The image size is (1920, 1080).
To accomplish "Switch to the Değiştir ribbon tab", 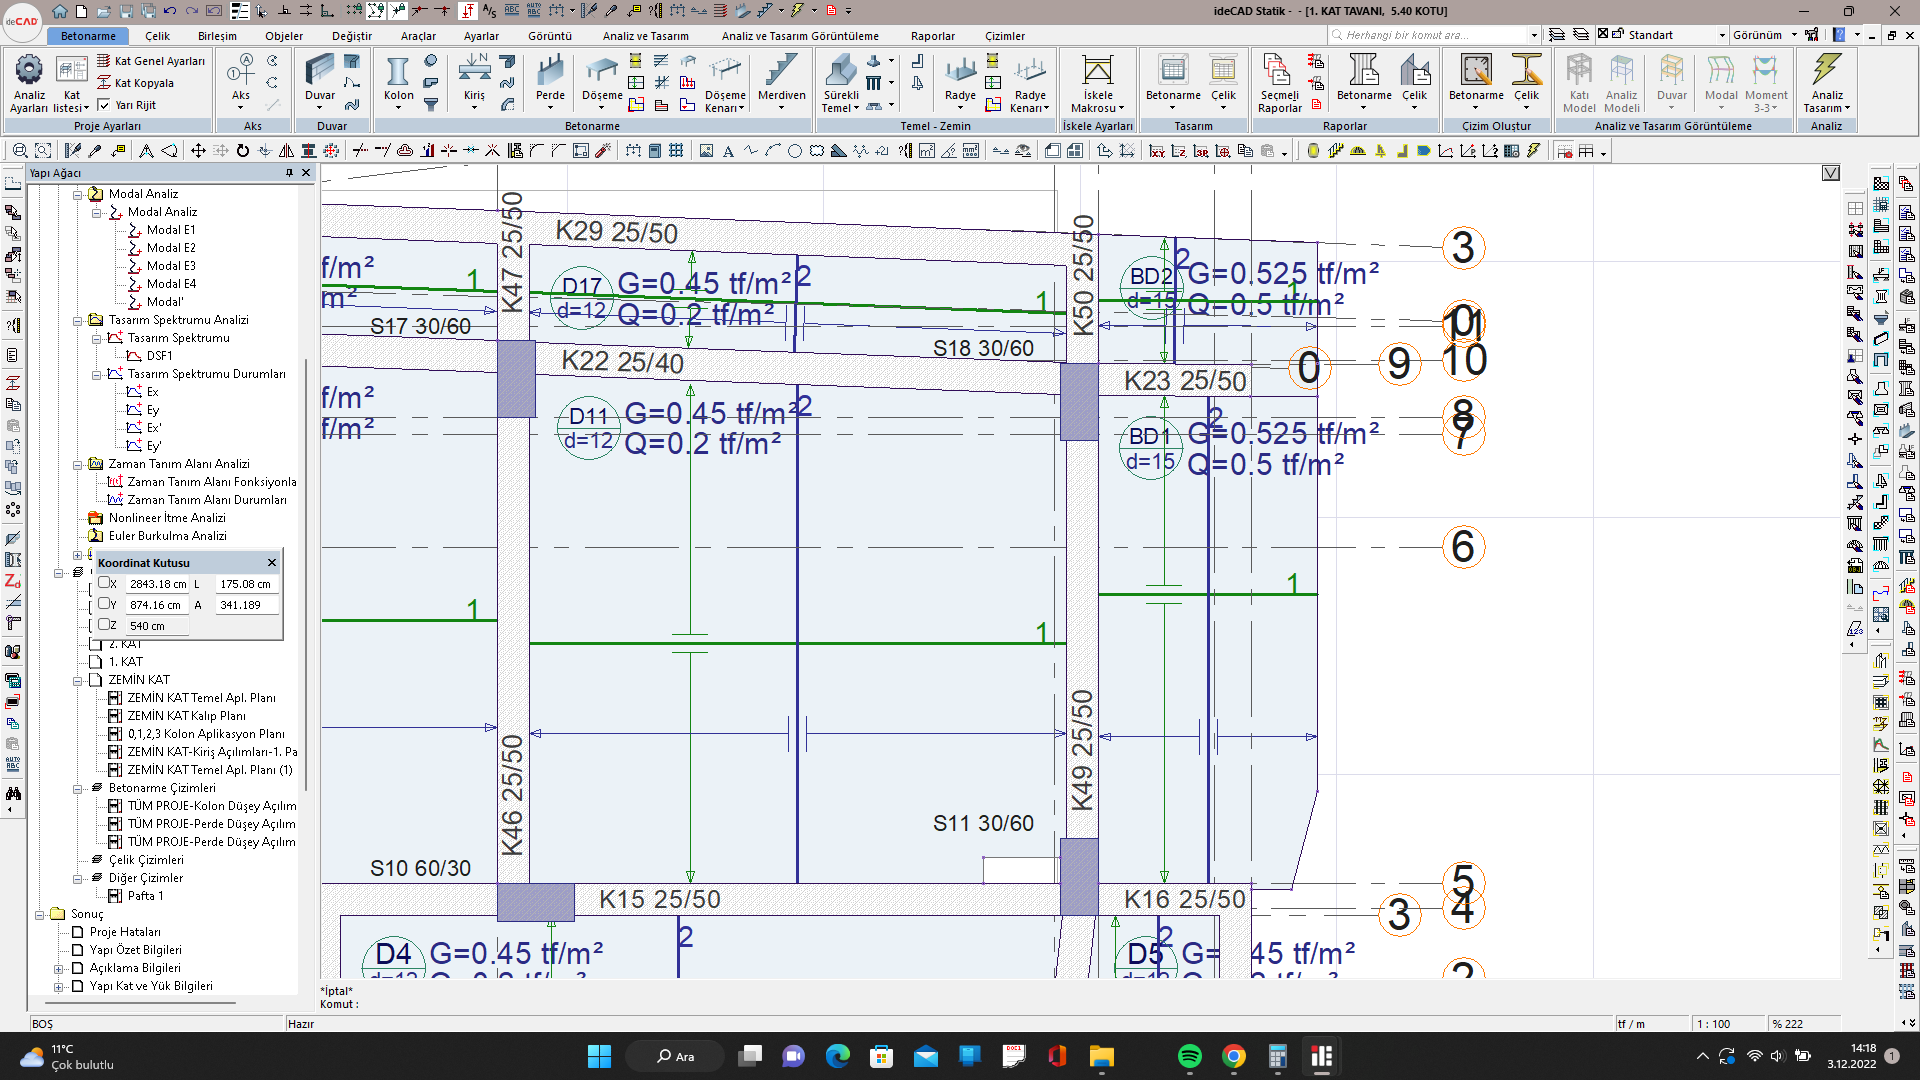I will (352, 36).
